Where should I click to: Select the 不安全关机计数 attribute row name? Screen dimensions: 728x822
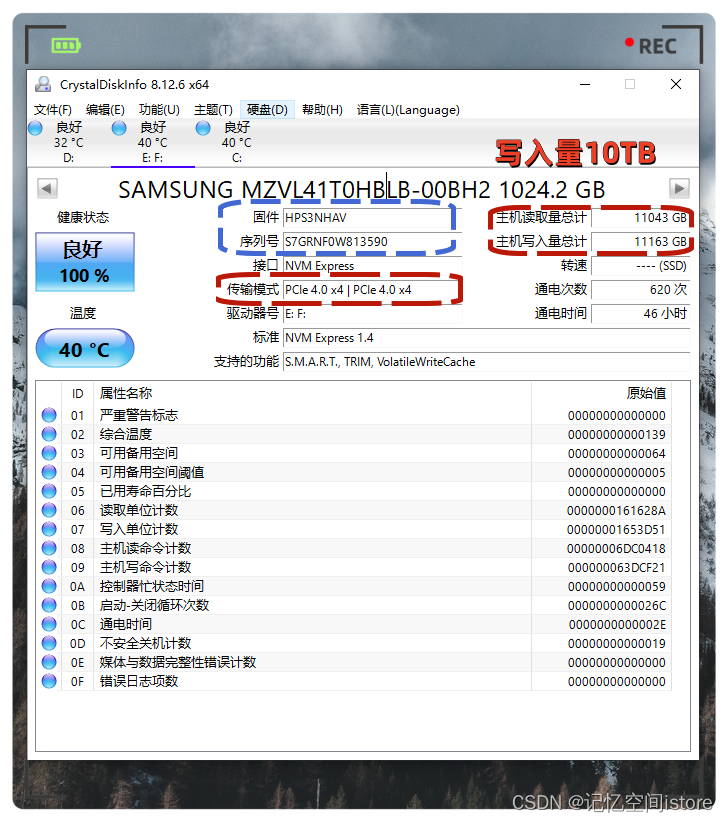point(146,643)
